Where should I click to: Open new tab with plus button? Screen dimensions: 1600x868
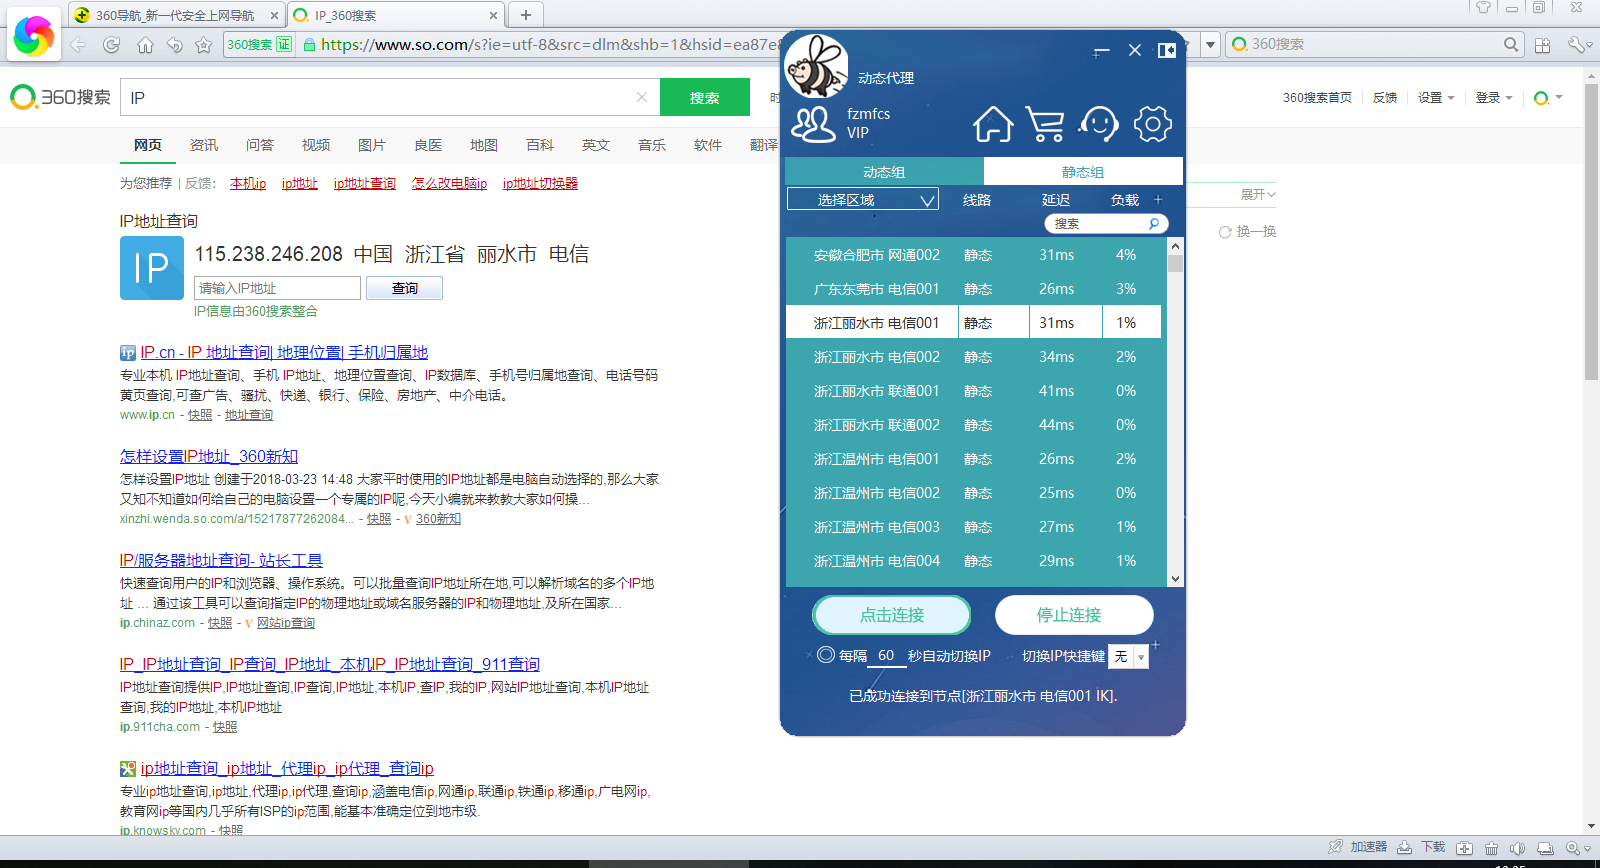pos(525,15)
